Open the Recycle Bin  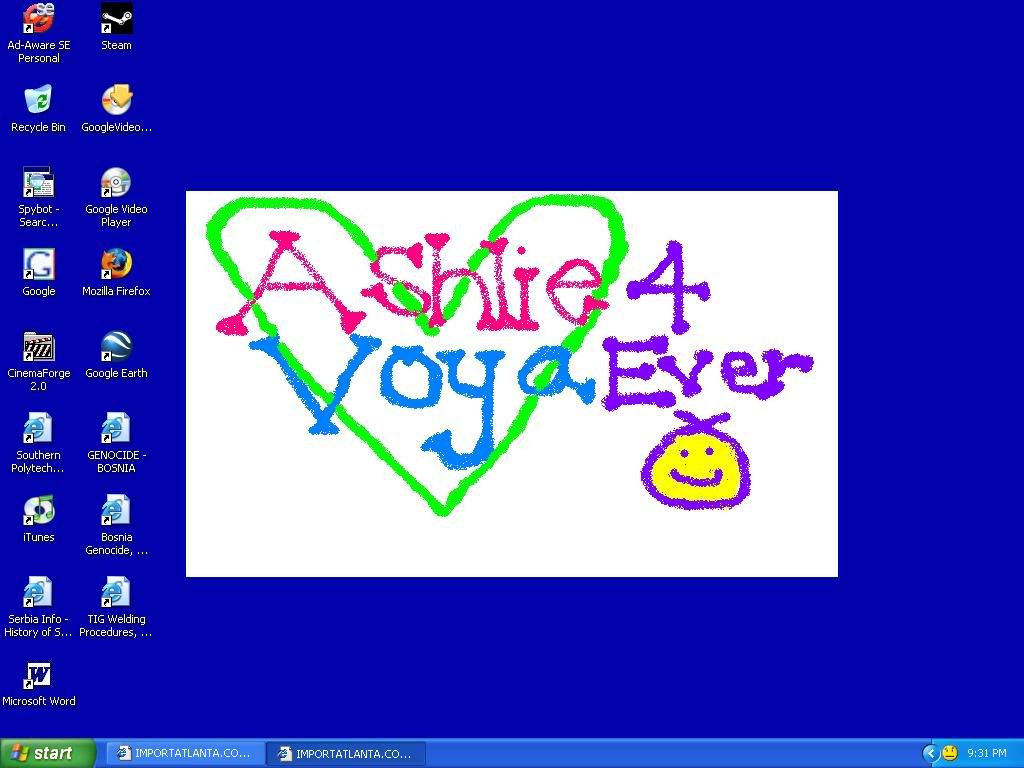click(x=38, y=101)
